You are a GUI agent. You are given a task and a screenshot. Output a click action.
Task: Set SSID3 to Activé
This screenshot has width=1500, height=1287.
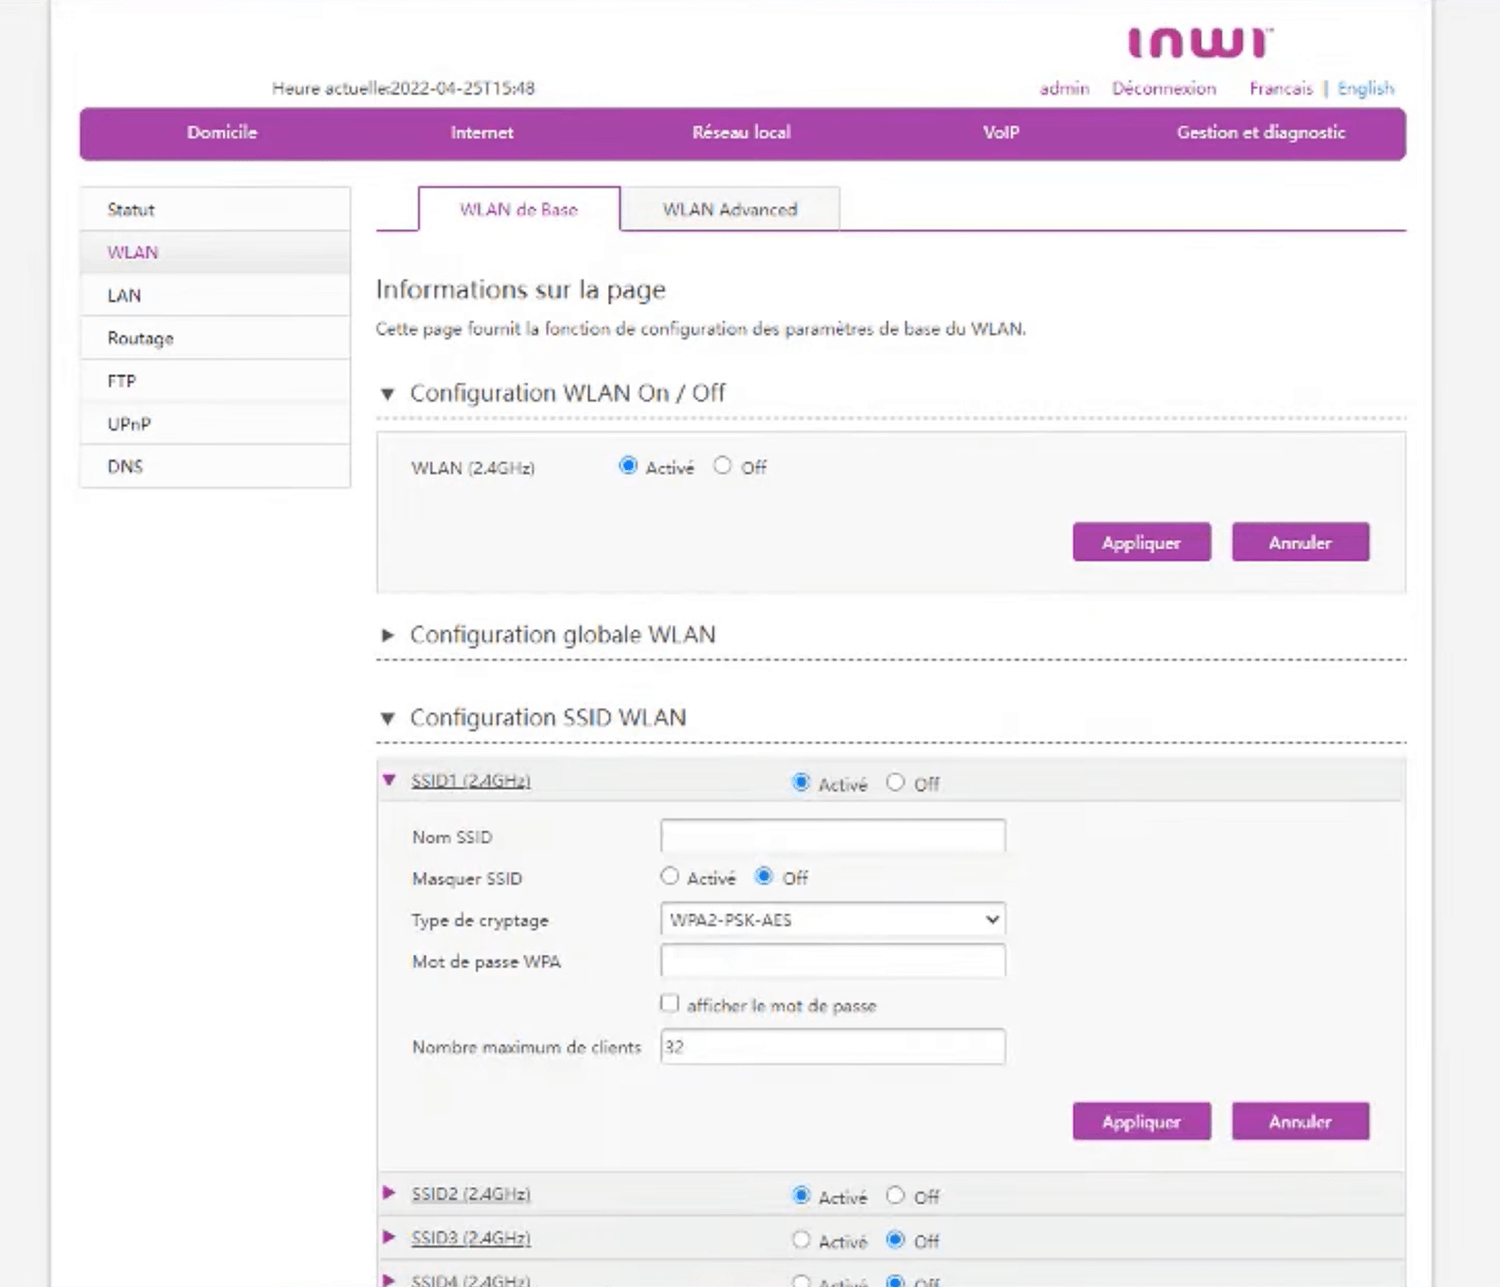pos(801,1240)
